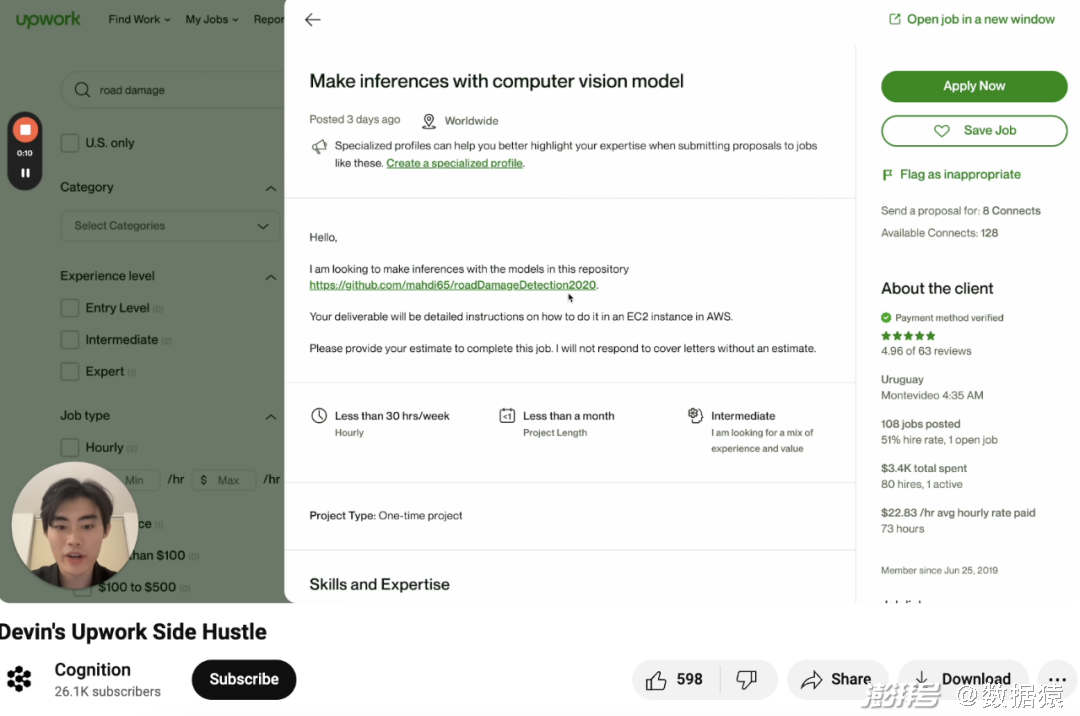Click the green Apply Now button
The width and height of the screenshot is (1080, 716).
(x=974, y=86)
